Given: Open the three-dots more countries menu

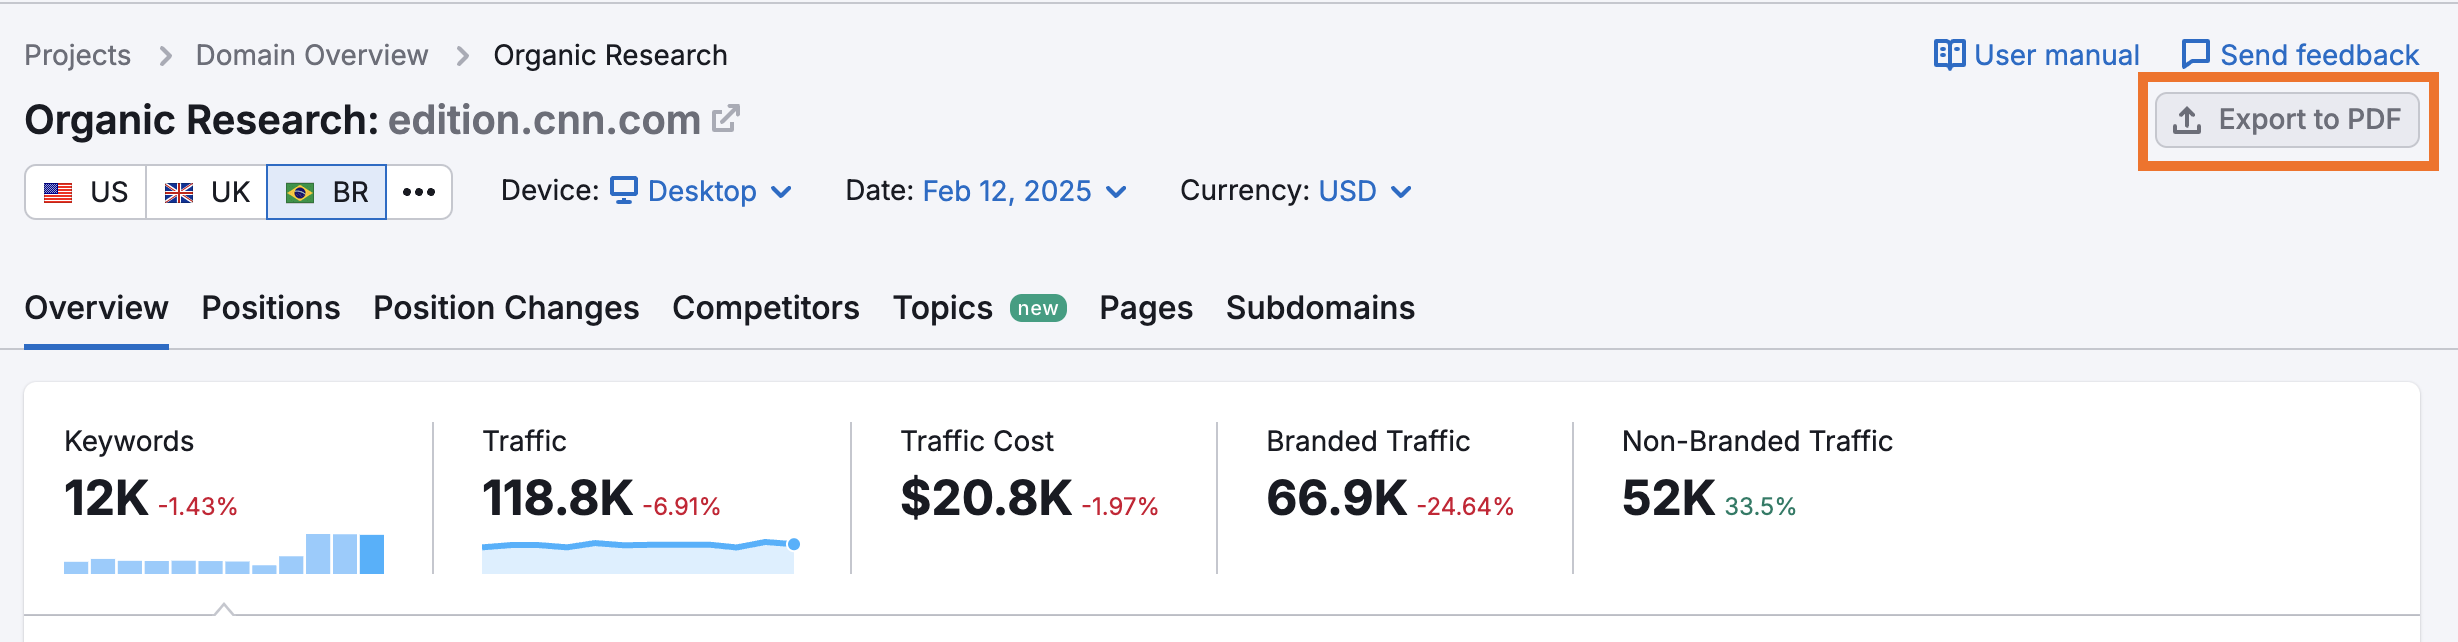Looking at the screenshot, I should click(x=419, y=192).
